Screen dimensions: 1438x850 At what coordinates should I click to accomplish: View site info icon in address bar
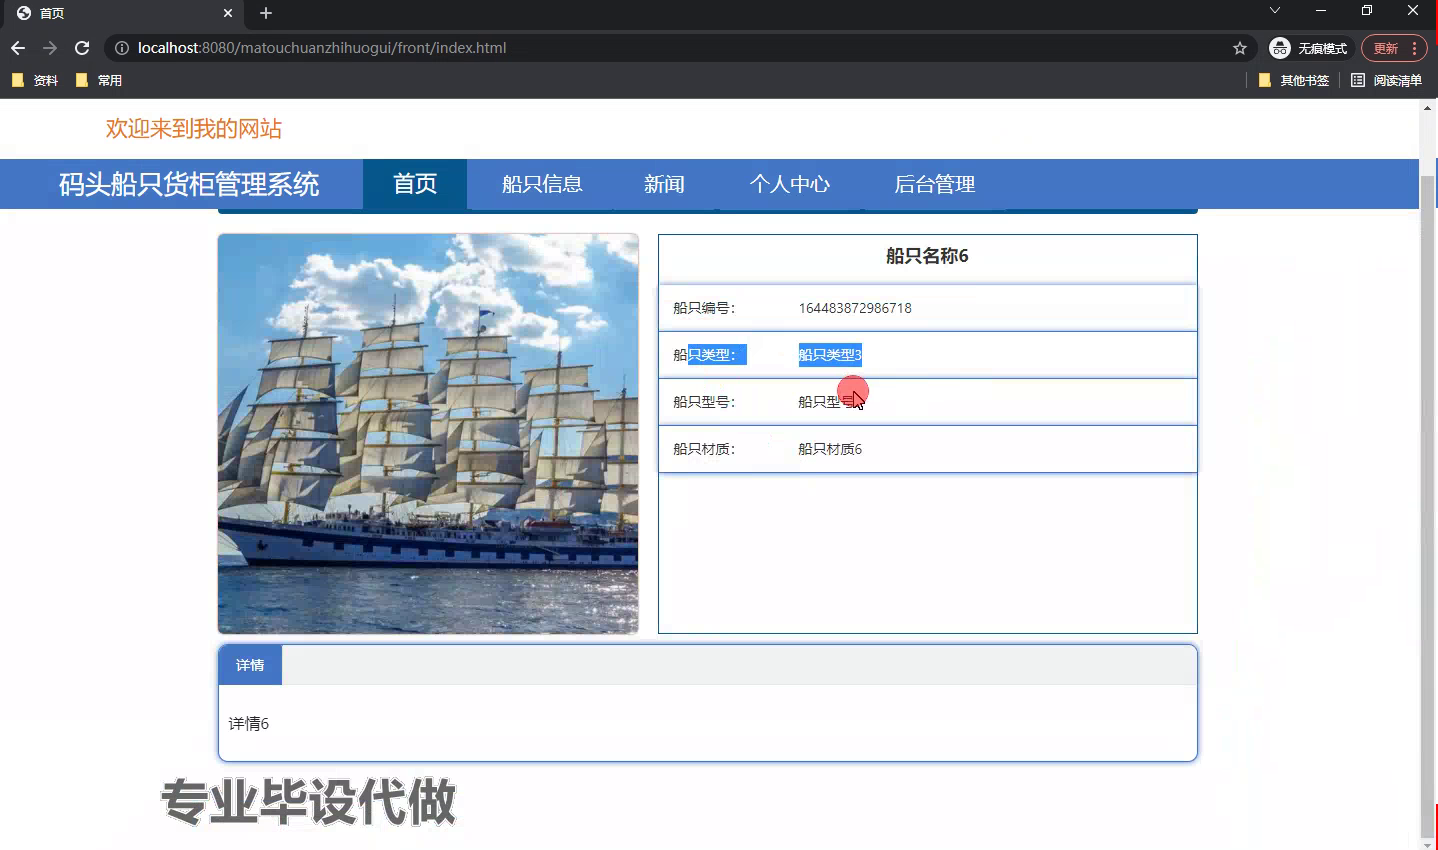[121, 48]
